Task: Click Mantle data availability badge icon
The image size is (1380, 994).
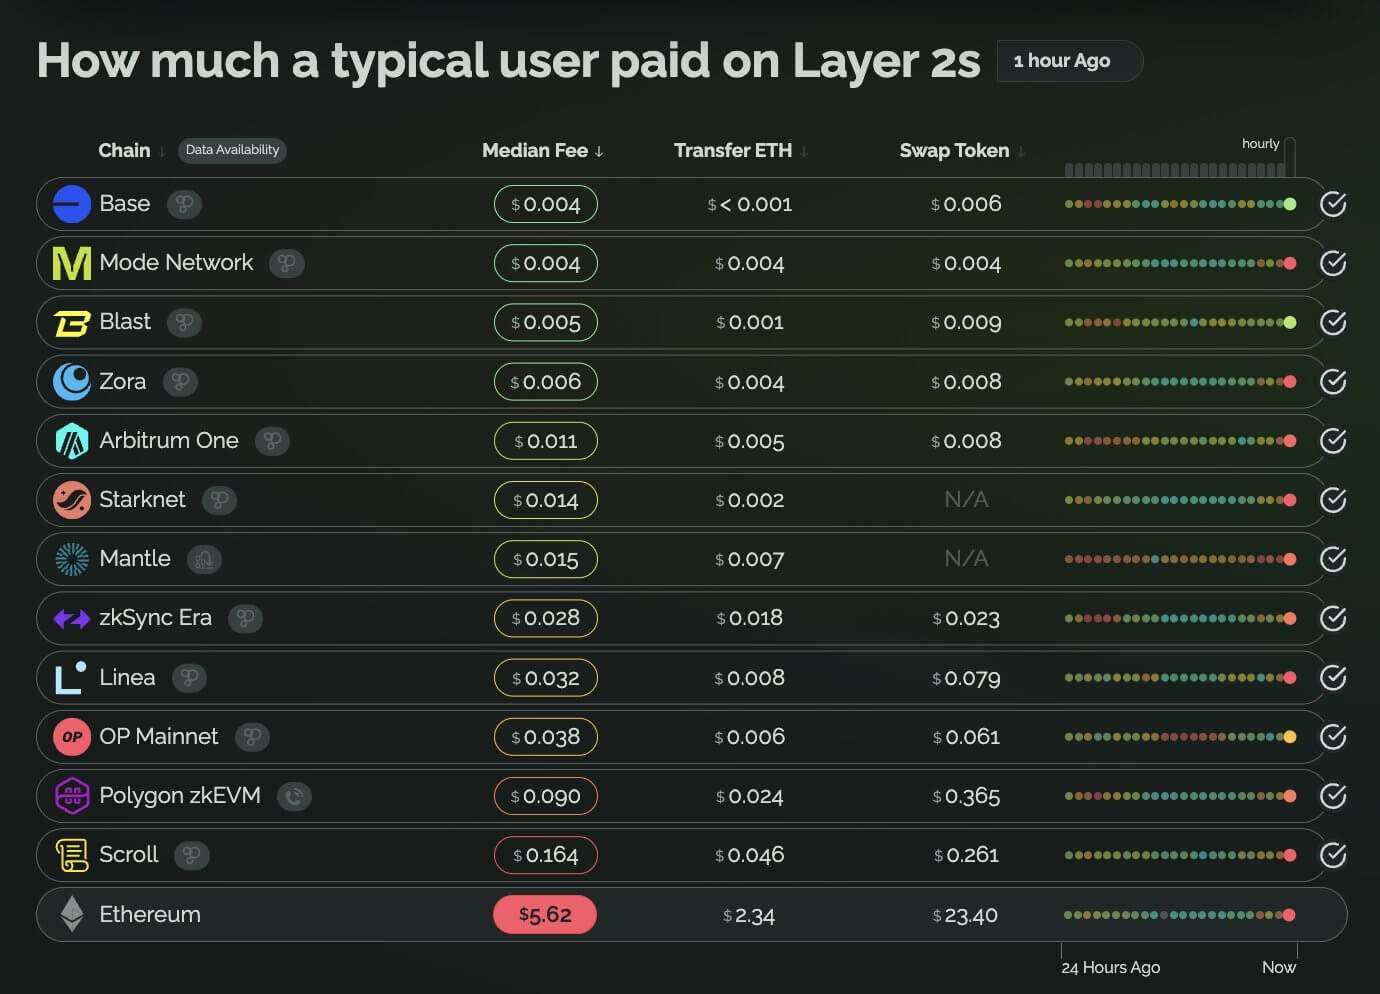Action: coord(204,560)
